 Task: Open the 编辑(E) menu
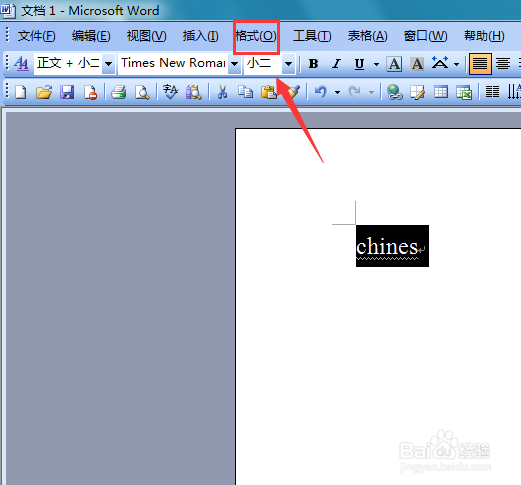point(91,36)
